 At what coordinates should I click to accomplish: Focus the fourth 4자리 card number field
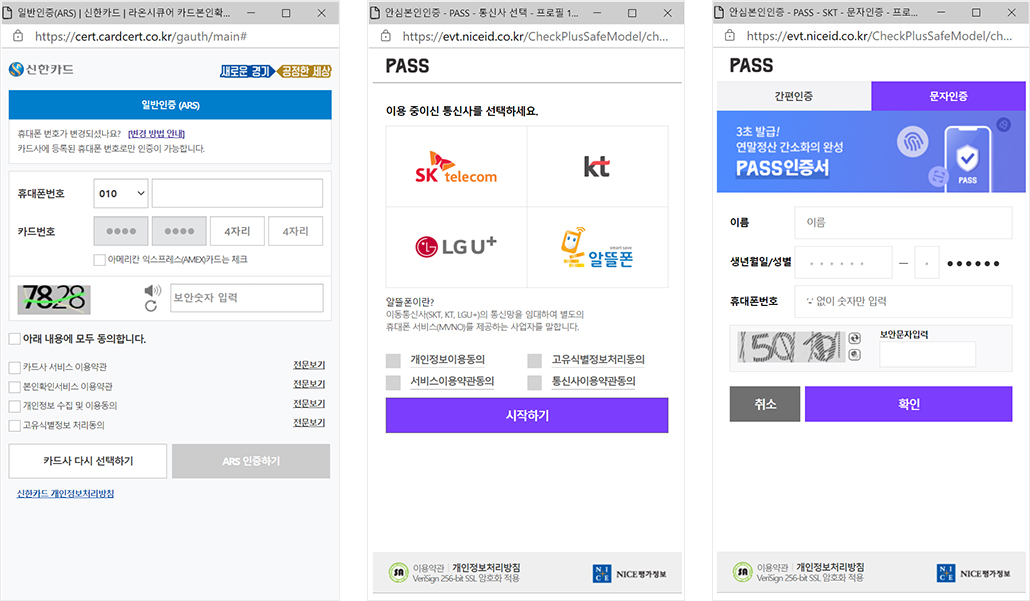296,231
